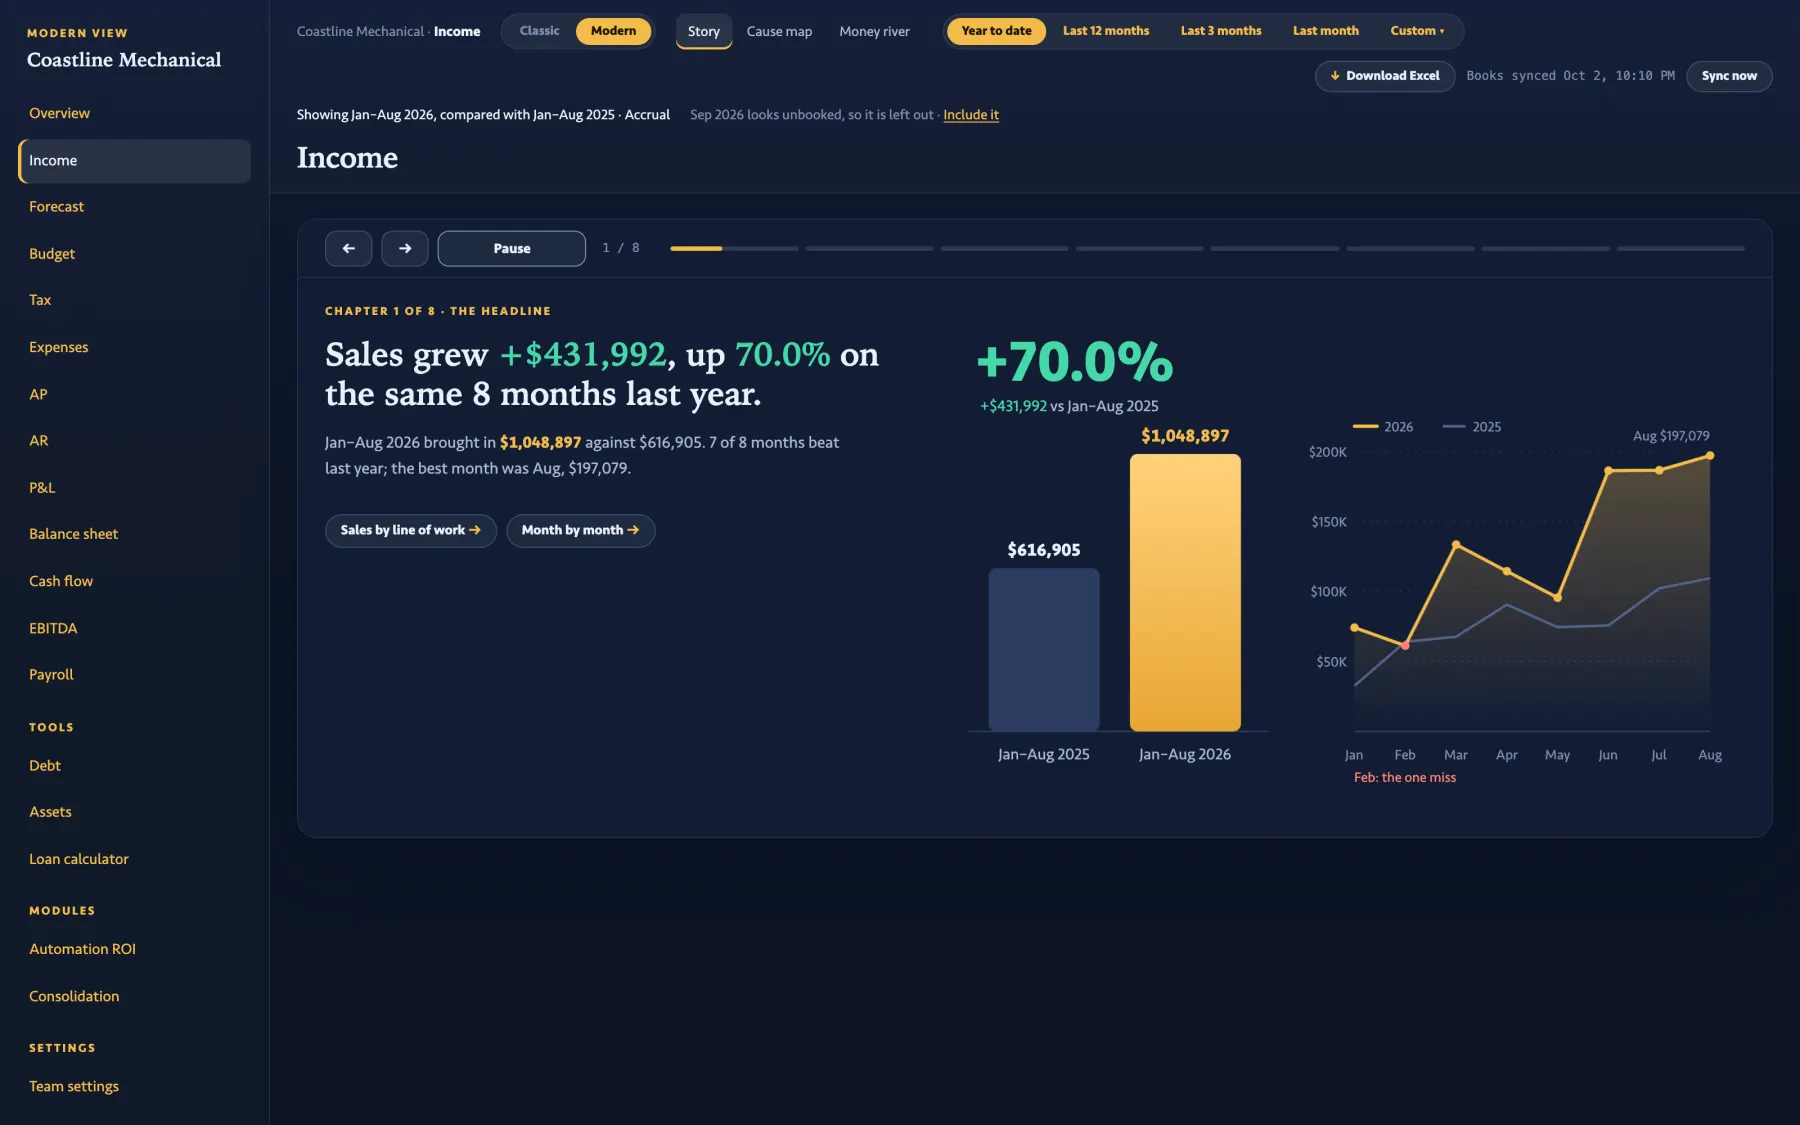Open Team settings
This screenshot has width=1800, height=1125.
pos(134,1086)
